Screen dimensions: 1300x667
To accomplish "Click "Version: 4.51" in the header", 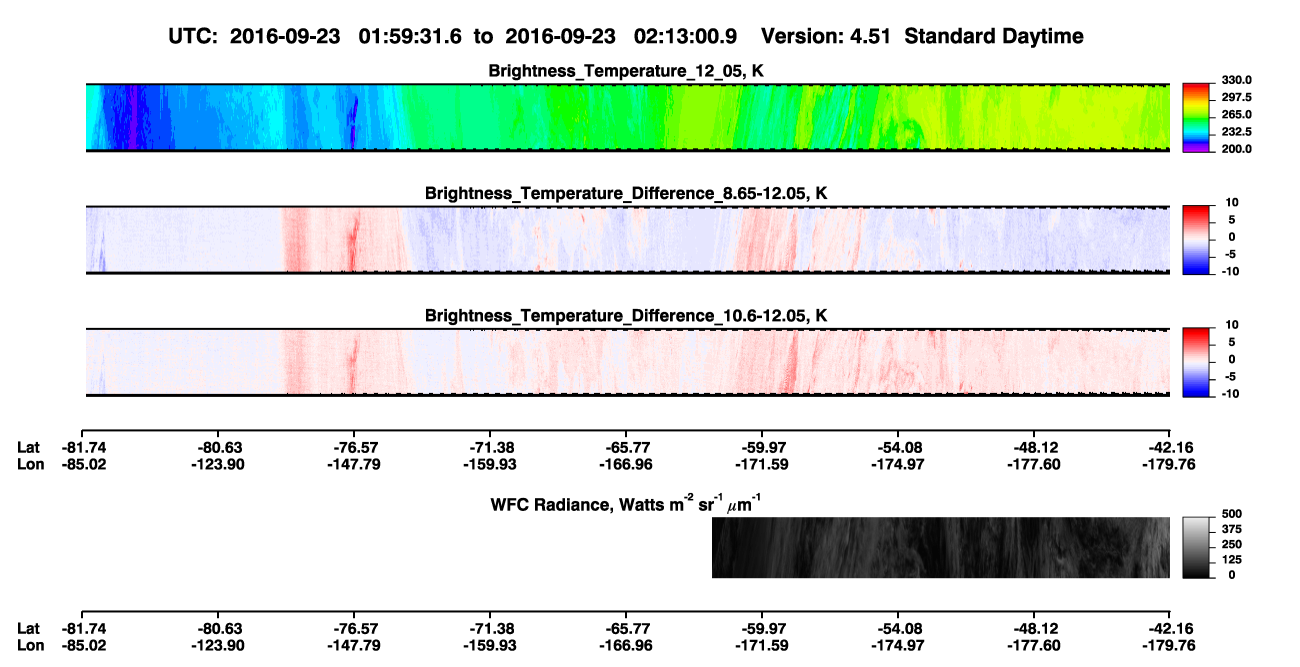I will (x=824, y=36).
